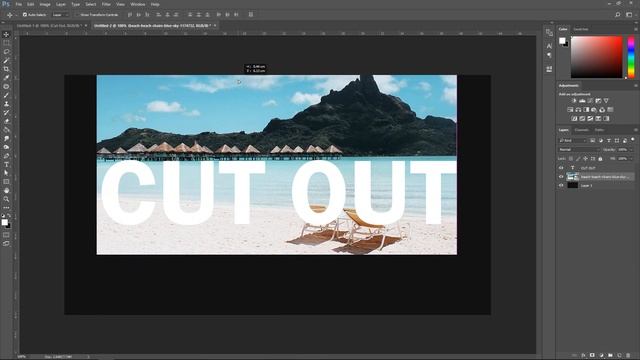Select the Rectangle shape tool

6,182
